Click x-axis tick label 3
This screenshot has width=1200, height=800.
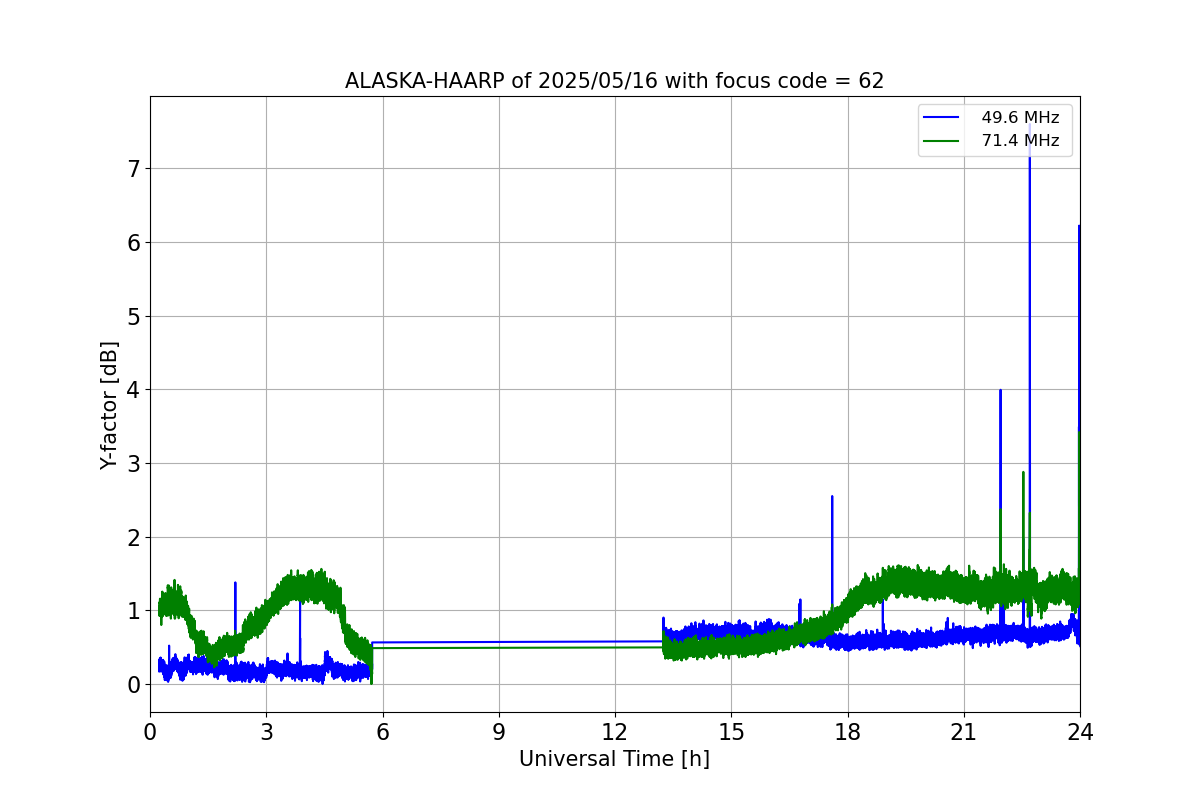(x=266, y=732)
